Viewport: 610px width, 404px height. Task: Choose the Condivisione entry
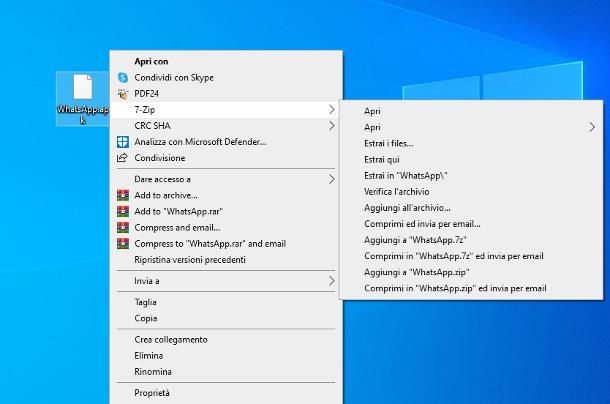pyautogui.click(x=226, y=158)
